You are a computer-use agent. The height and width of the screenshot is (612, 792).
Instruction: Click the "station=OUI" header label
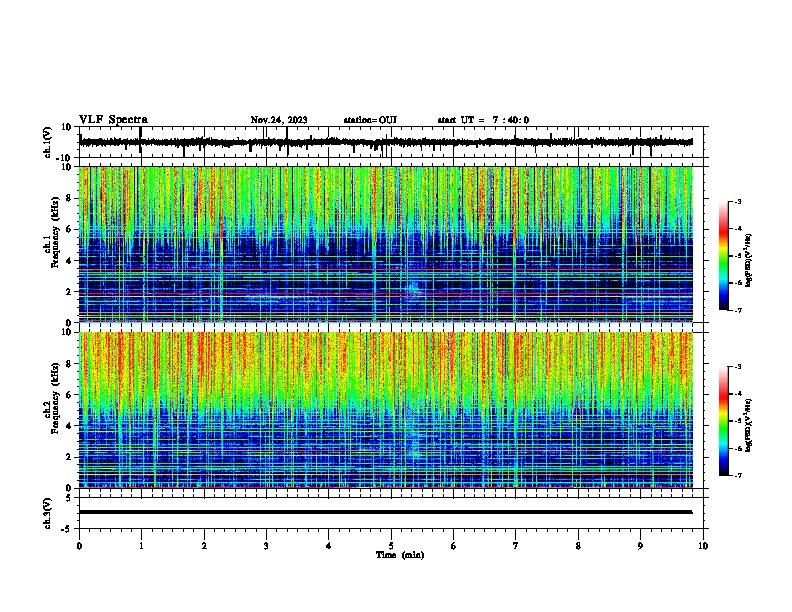pos(370,120)
